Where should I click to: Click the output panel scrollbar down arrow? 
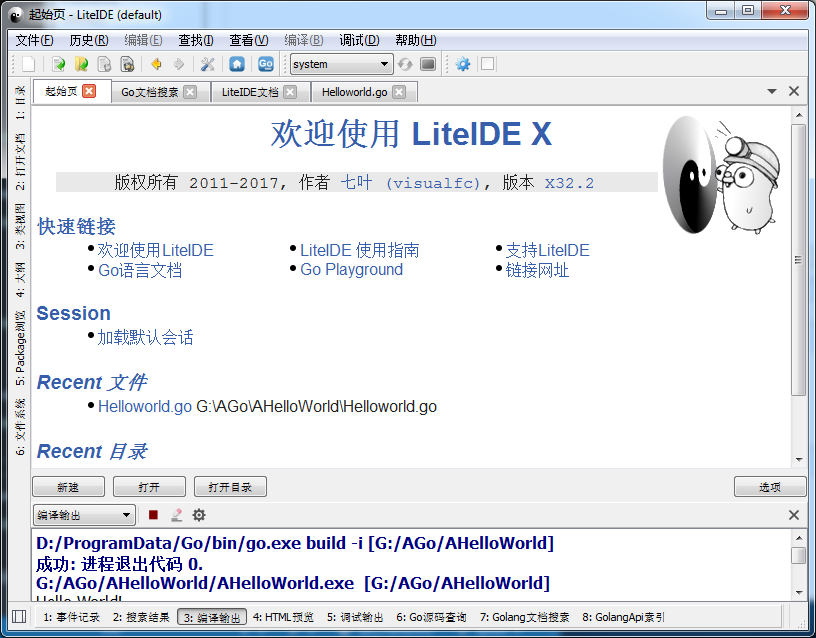[799, 592]
